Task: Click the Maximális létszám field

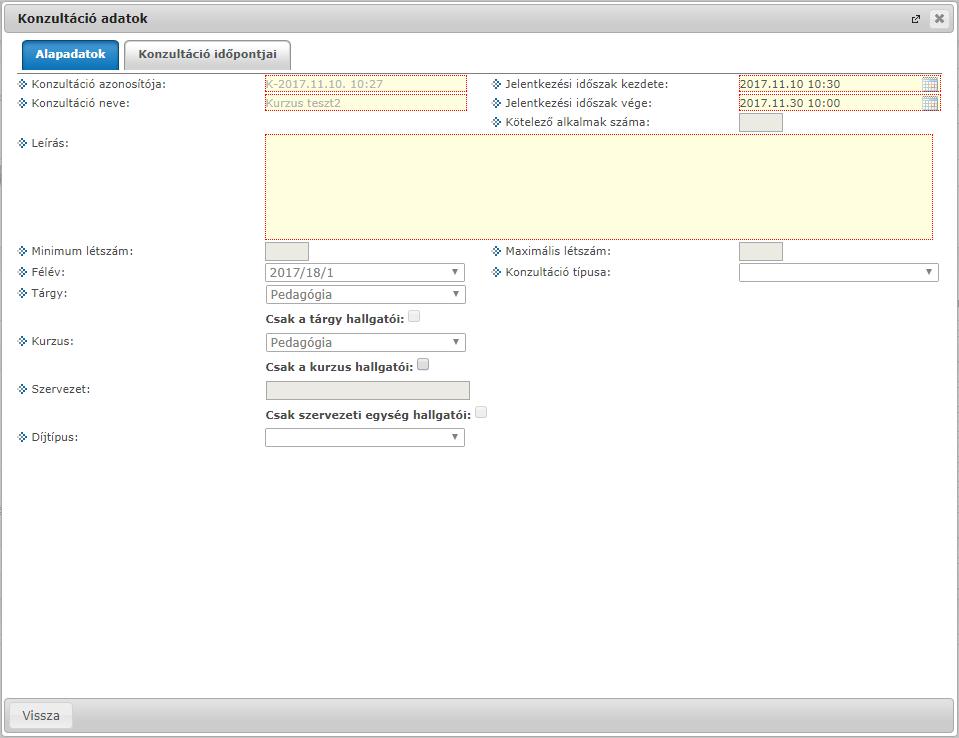Action: point(761,251)
